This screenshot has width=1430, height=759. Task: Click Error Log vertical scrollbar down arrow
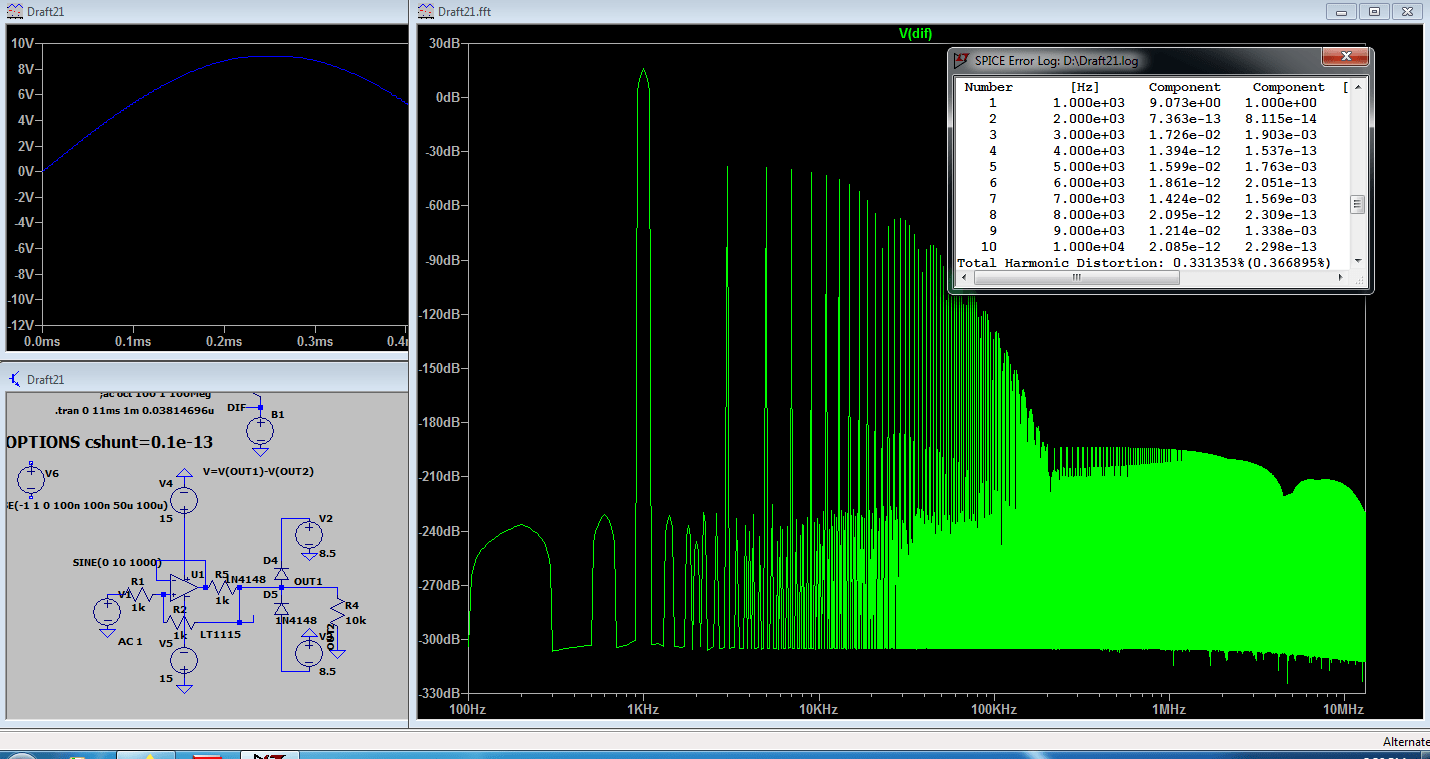tap(1357, 261)
